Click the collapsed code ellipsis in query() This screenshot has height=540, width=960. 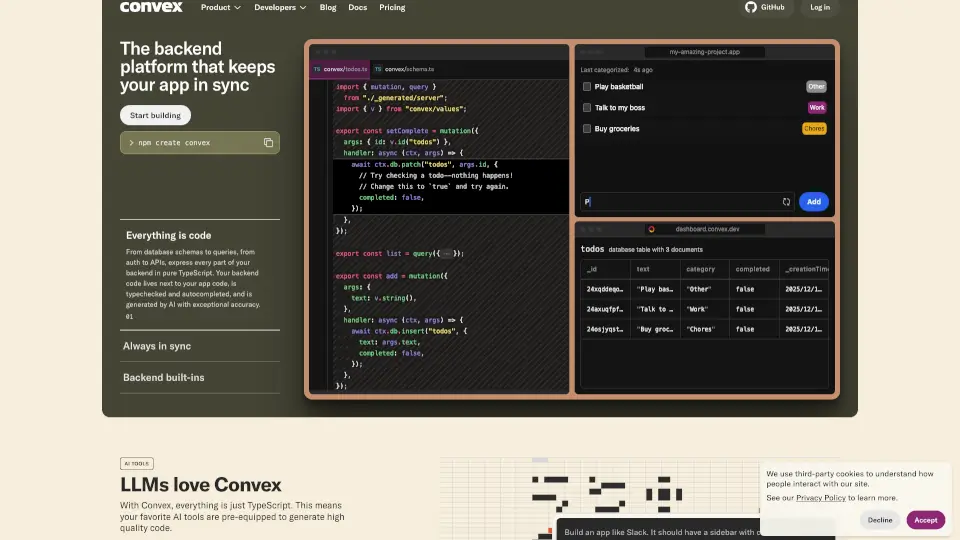point(446,254)
